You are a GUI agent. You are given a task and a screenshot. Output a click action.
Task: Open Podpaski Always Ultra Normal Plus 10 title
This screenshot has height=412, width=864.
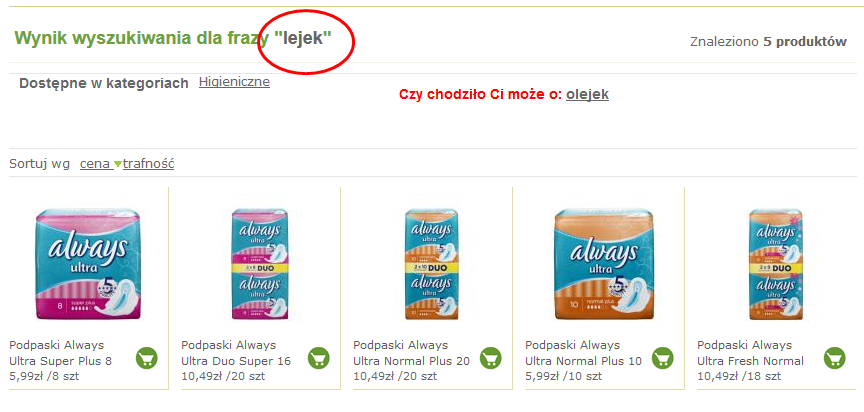[x=584, y=353]
